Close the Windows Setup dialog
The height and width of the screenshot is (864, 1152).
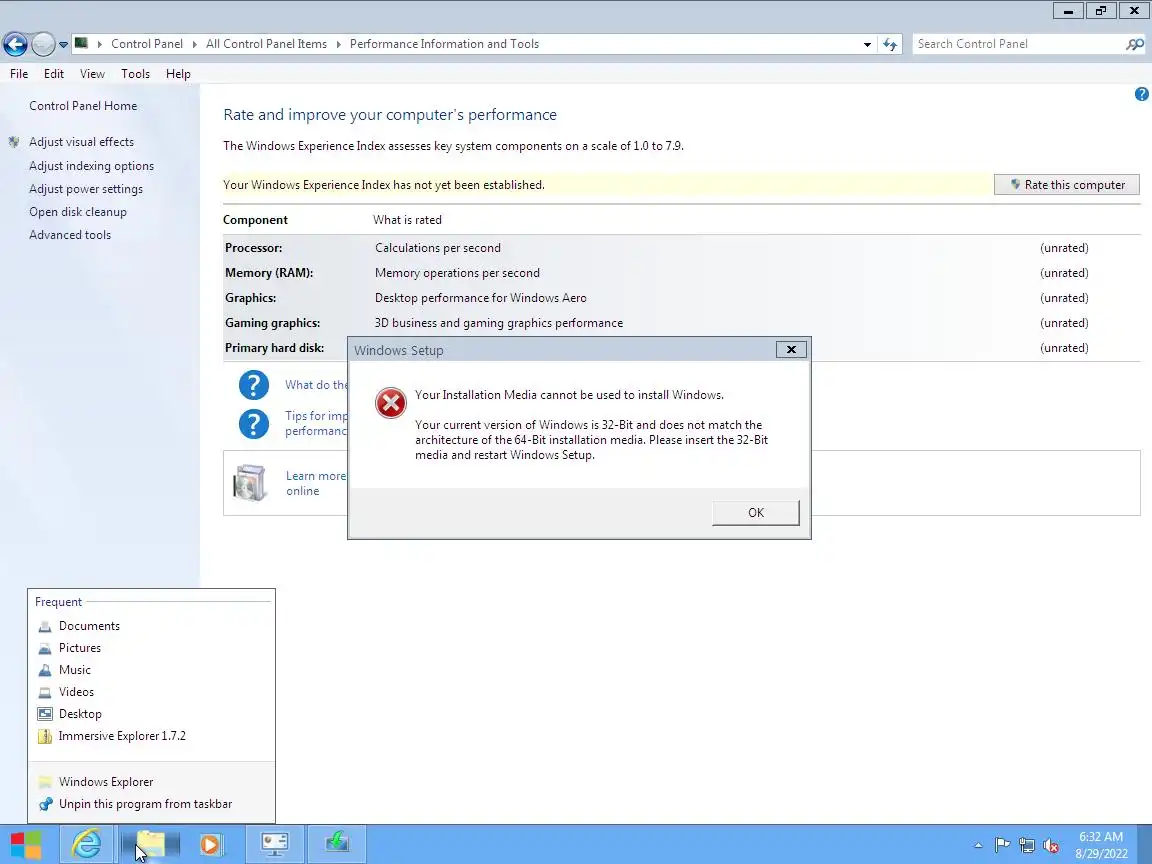pyautogui.click(x=791, y=350)
